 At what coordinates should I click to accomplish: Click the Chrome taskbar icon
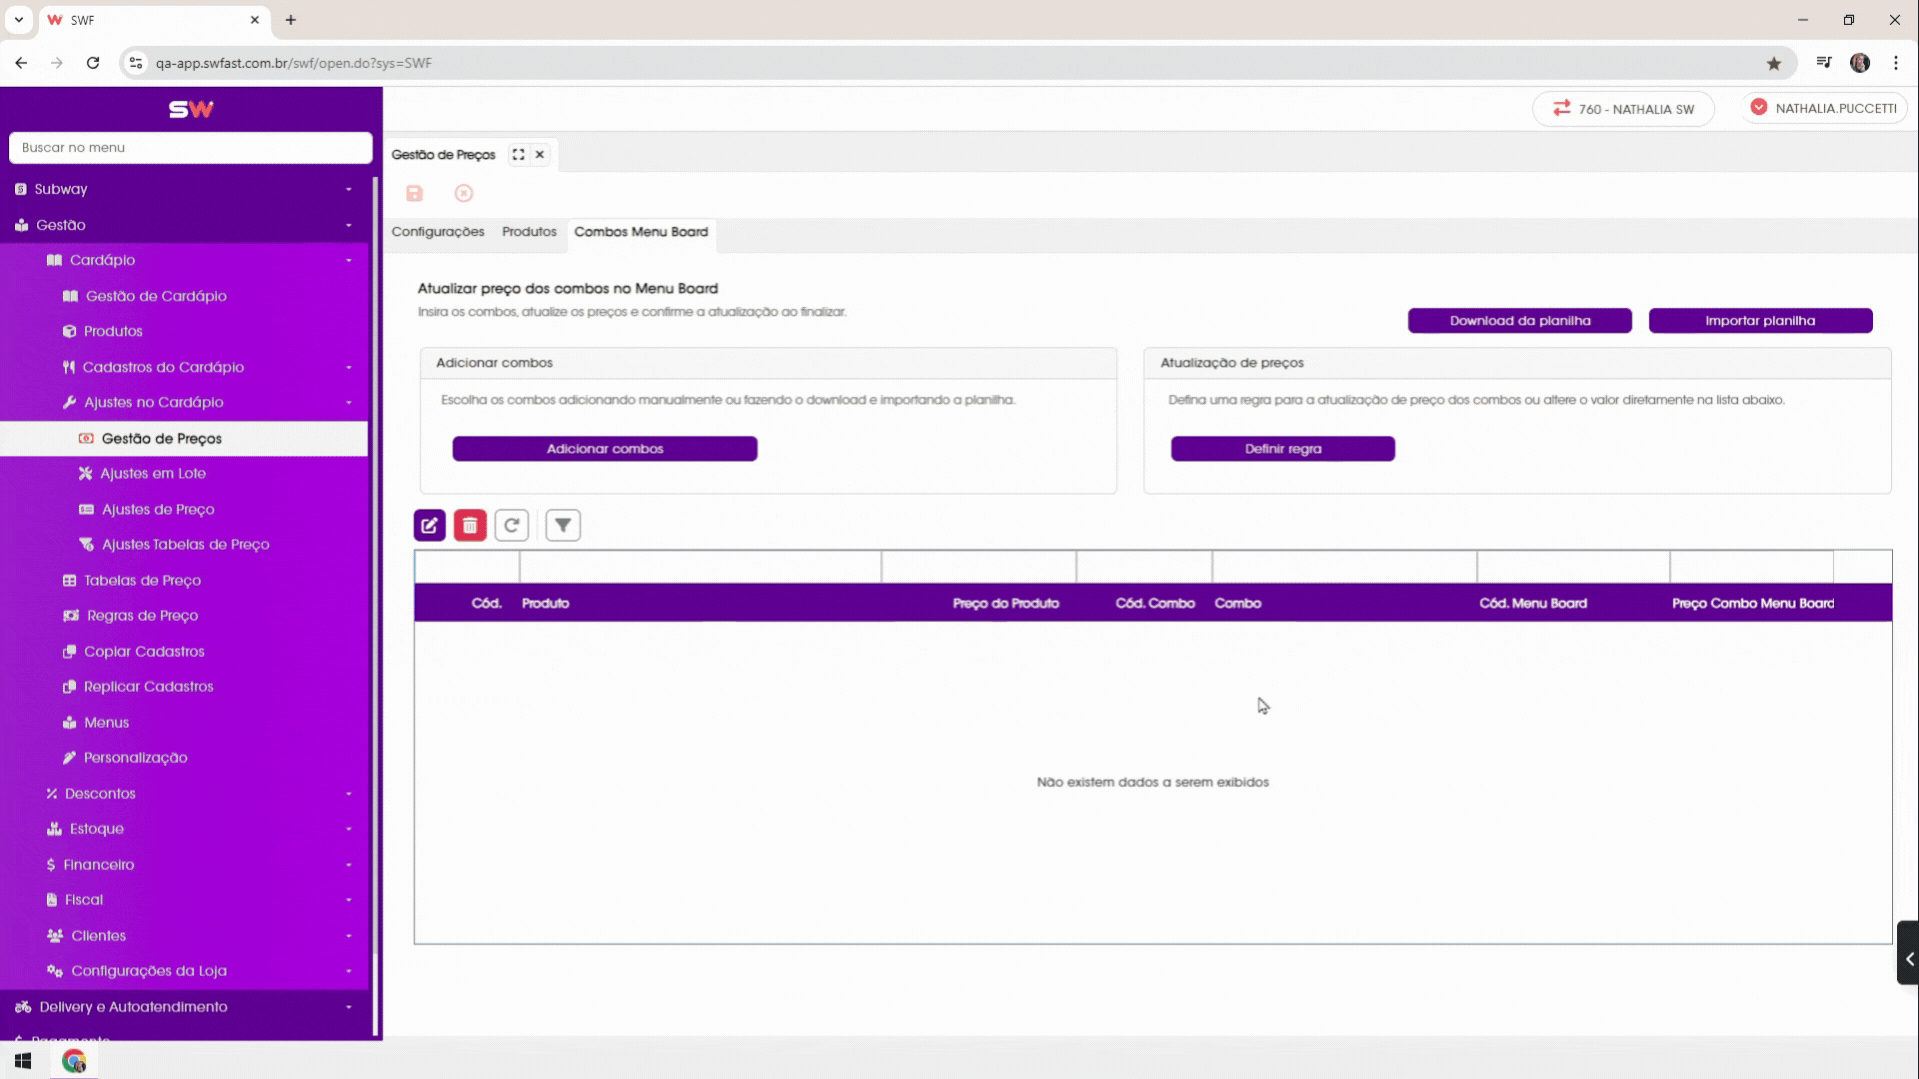pyautogui.click(x=74, y=1061)
